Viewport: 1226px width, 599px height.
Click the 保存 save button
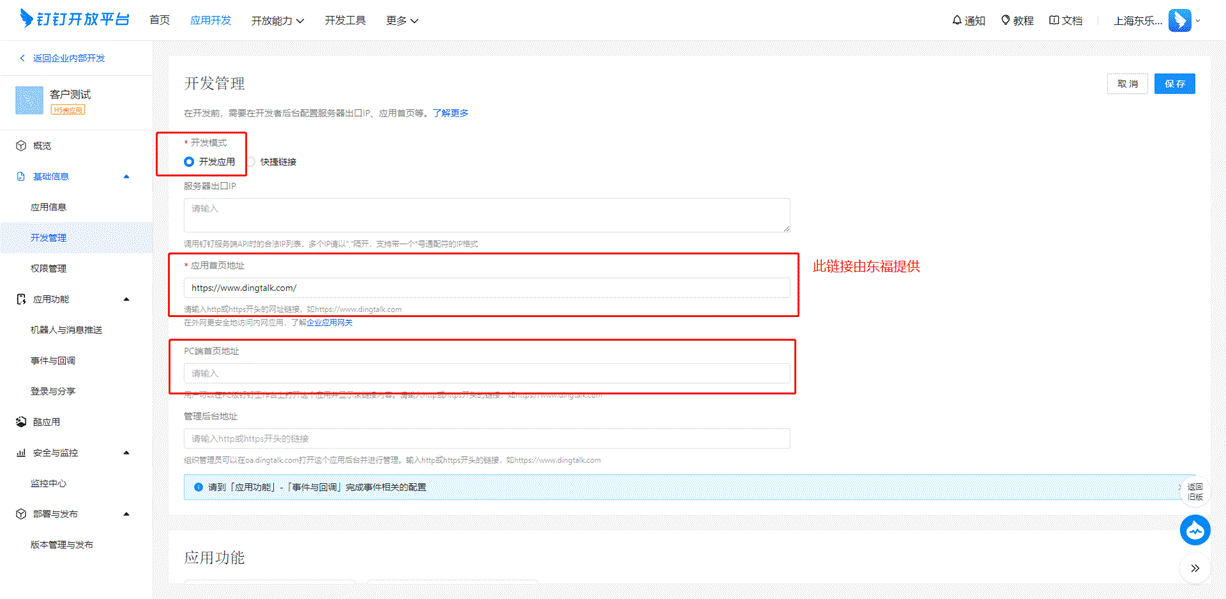[1174, 84]
